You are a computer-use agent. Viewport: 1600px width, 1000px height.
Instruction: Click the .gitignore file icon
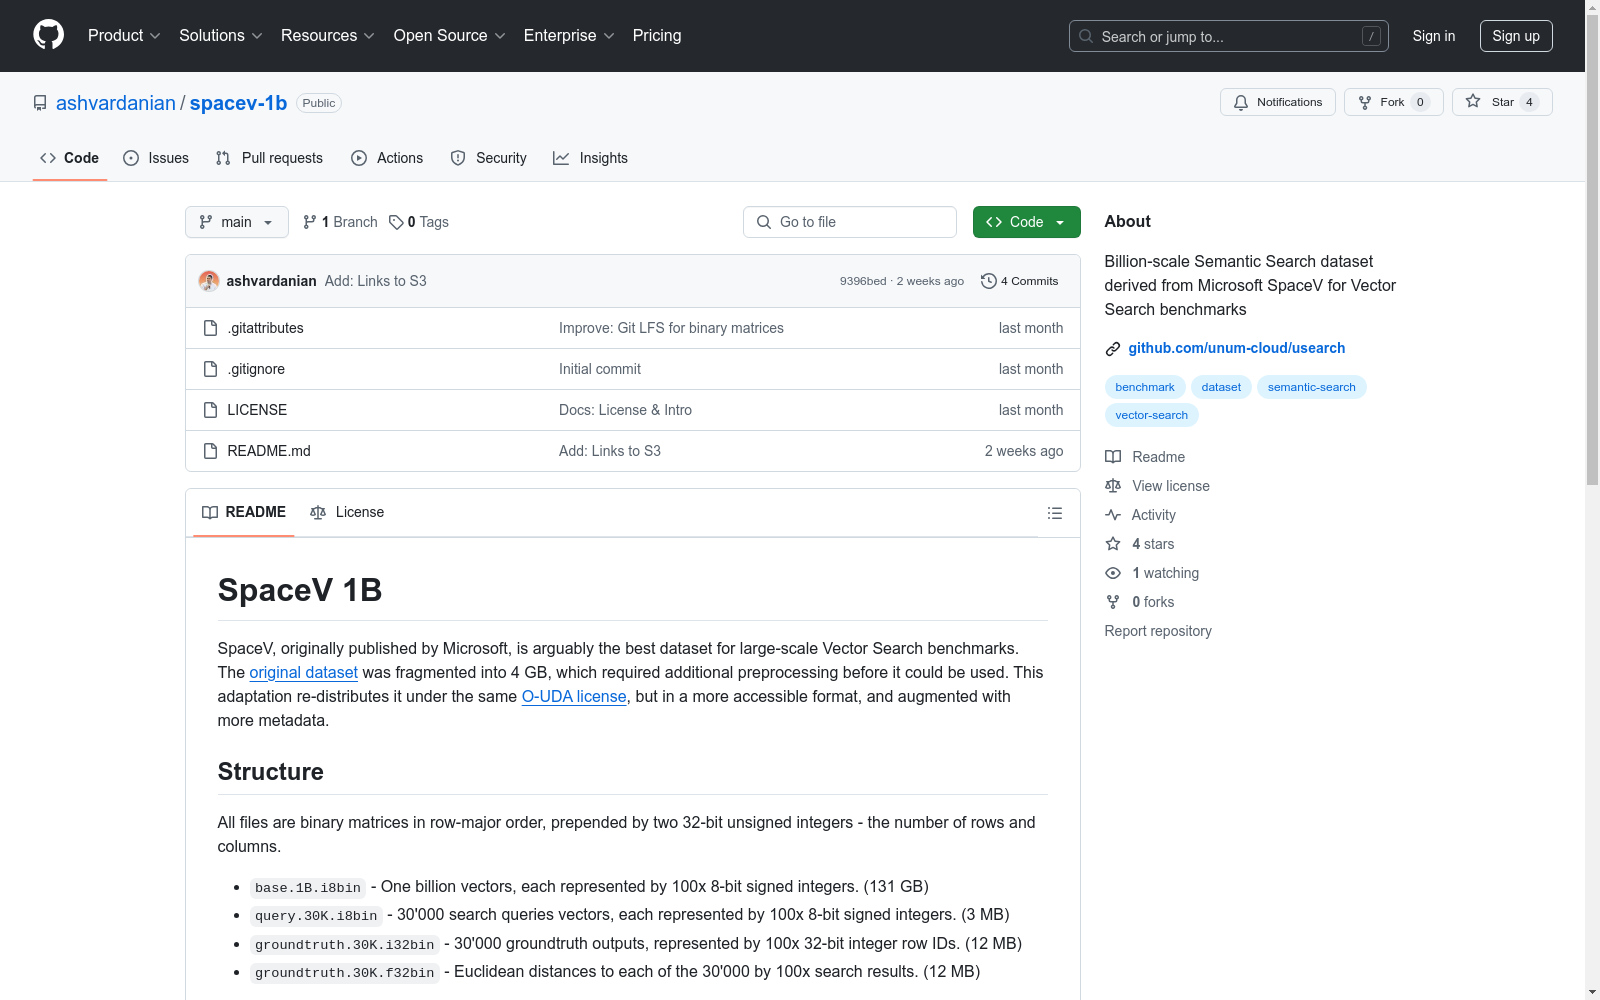coord(210,369)
